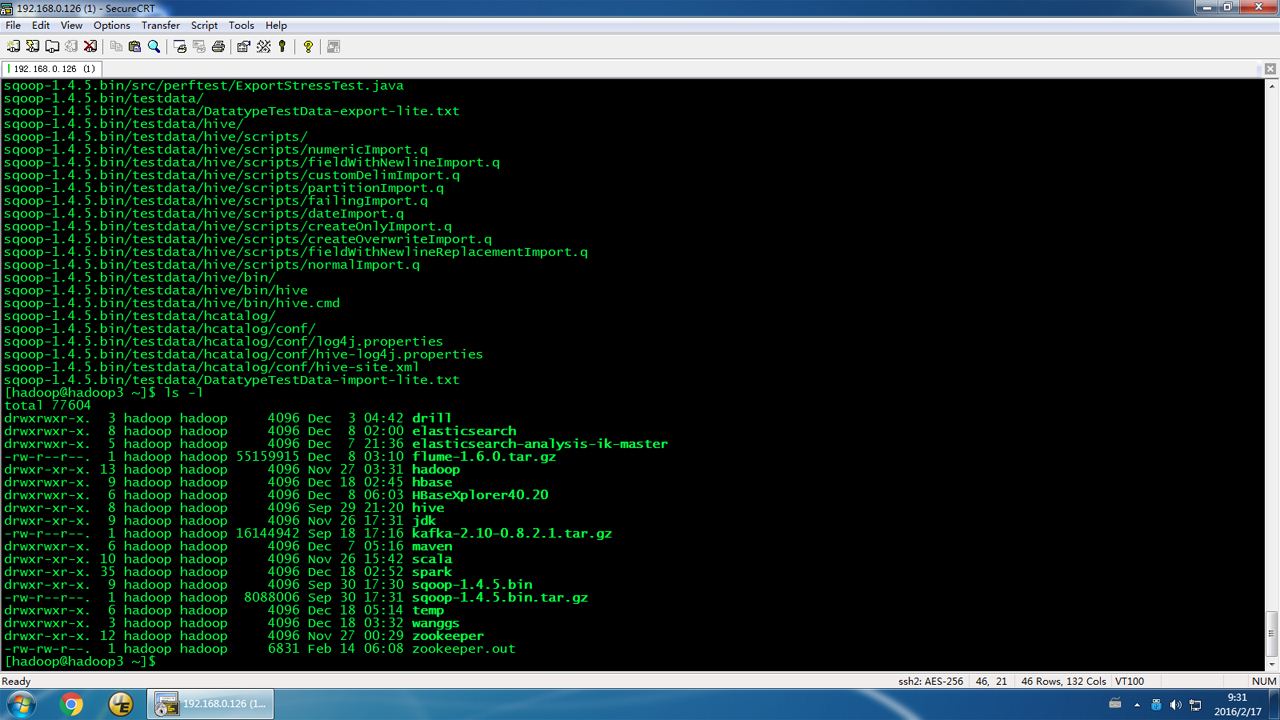Click the 'kafka-2.10-0.8.2.1.tar.gz' file name
Image resolution: width=1280 pixels, height=720 pixels.
(x=512, y=534)
